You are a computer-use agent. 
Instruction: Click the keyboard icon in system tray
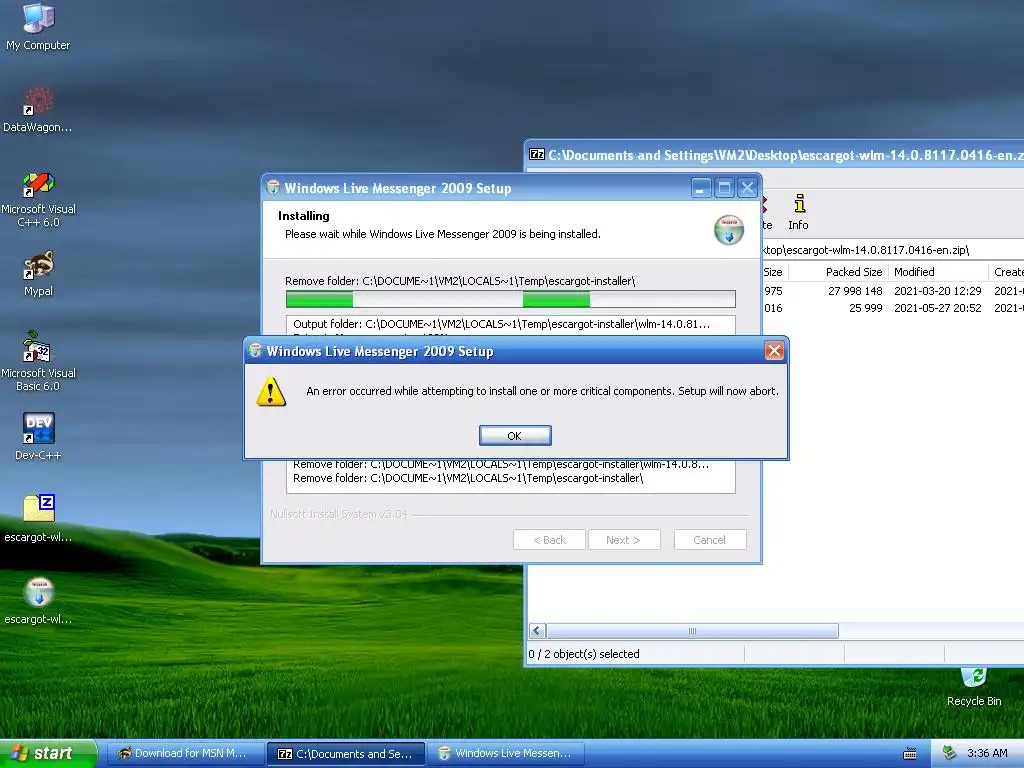910,754
